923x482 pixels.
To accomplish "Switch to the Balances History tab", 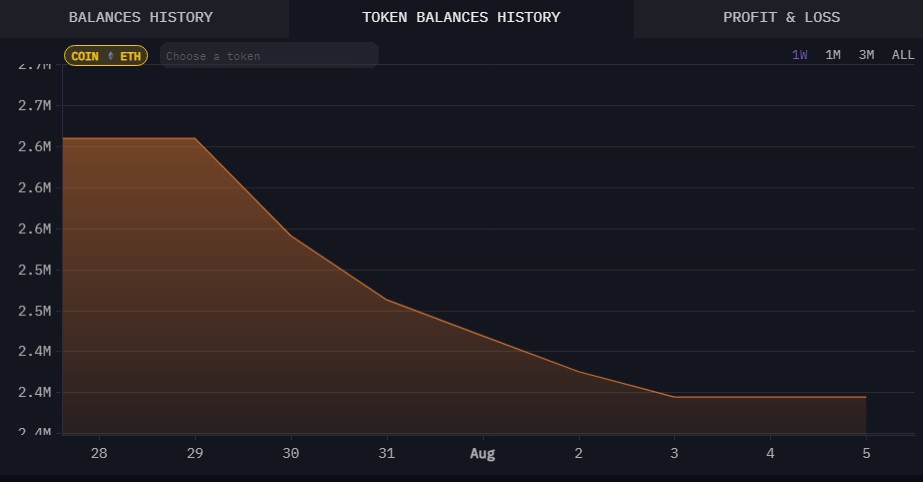I will pyautogui.click(x=140, y=18).
